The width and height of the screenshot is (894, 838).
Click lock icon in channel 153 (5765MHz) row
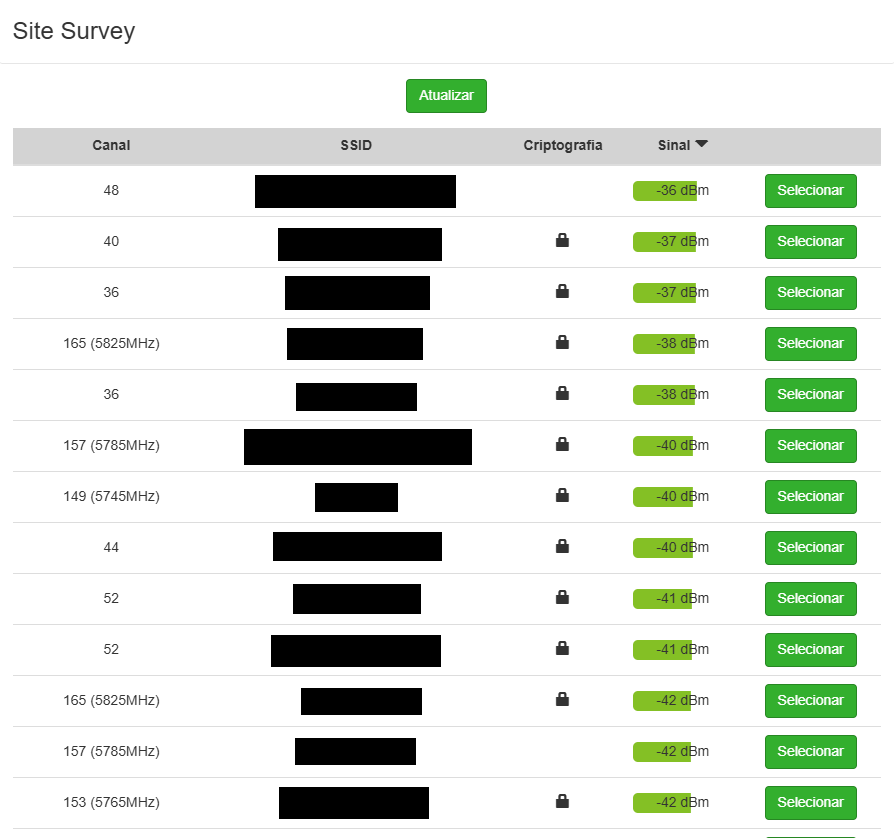click(x=562, y=802)
